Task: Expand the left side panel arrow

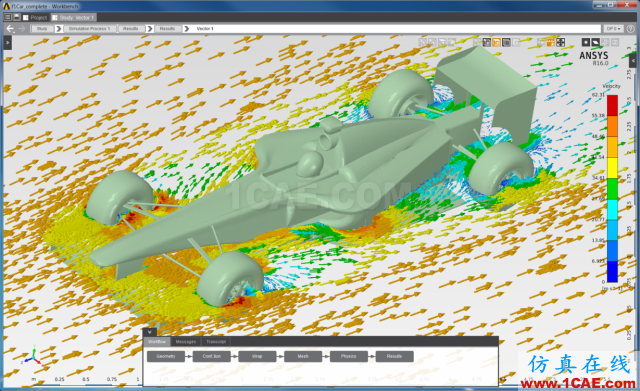Action: click(7, 42)
